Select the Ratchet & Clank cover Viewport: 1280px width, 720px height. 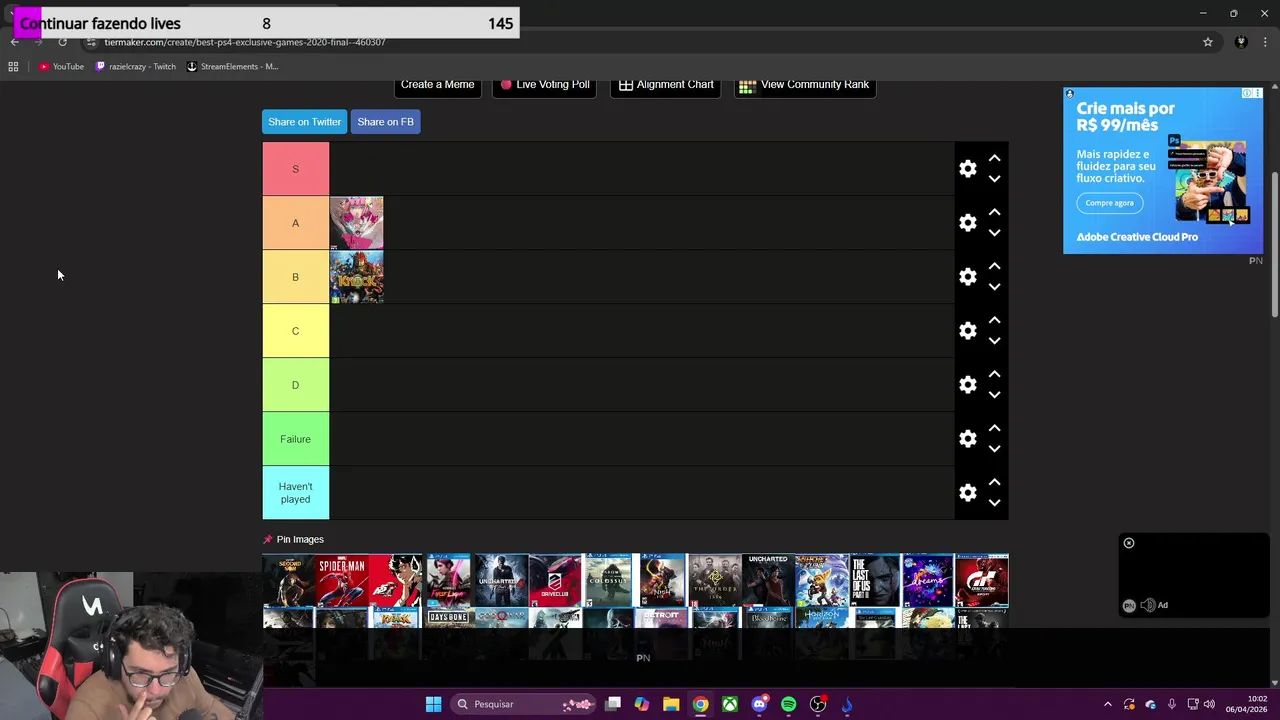pyautogui.click(x=822, y=580)
